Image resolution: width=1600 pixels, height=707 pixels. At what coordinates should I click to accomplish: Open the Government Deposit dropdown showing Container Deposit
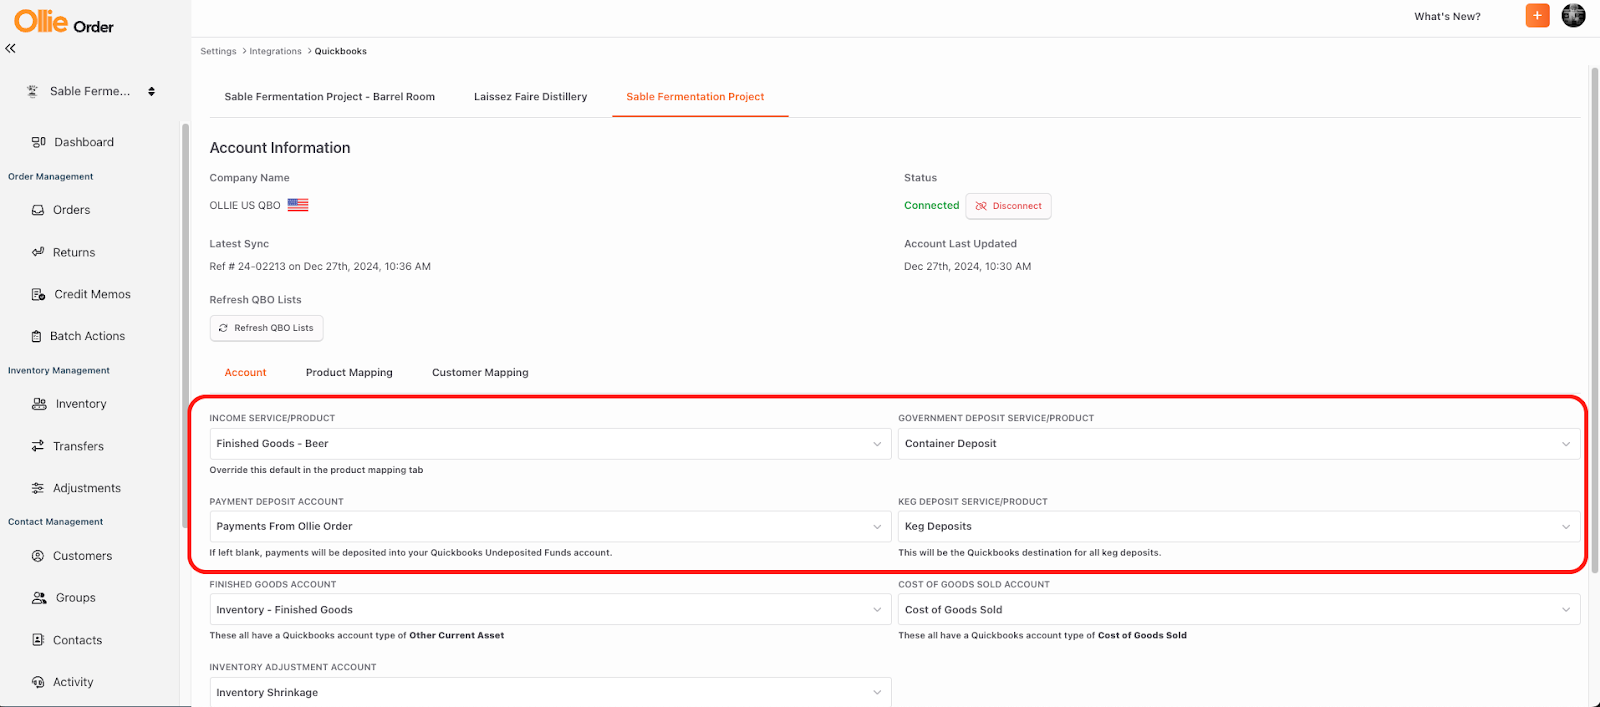(1239, 444)
